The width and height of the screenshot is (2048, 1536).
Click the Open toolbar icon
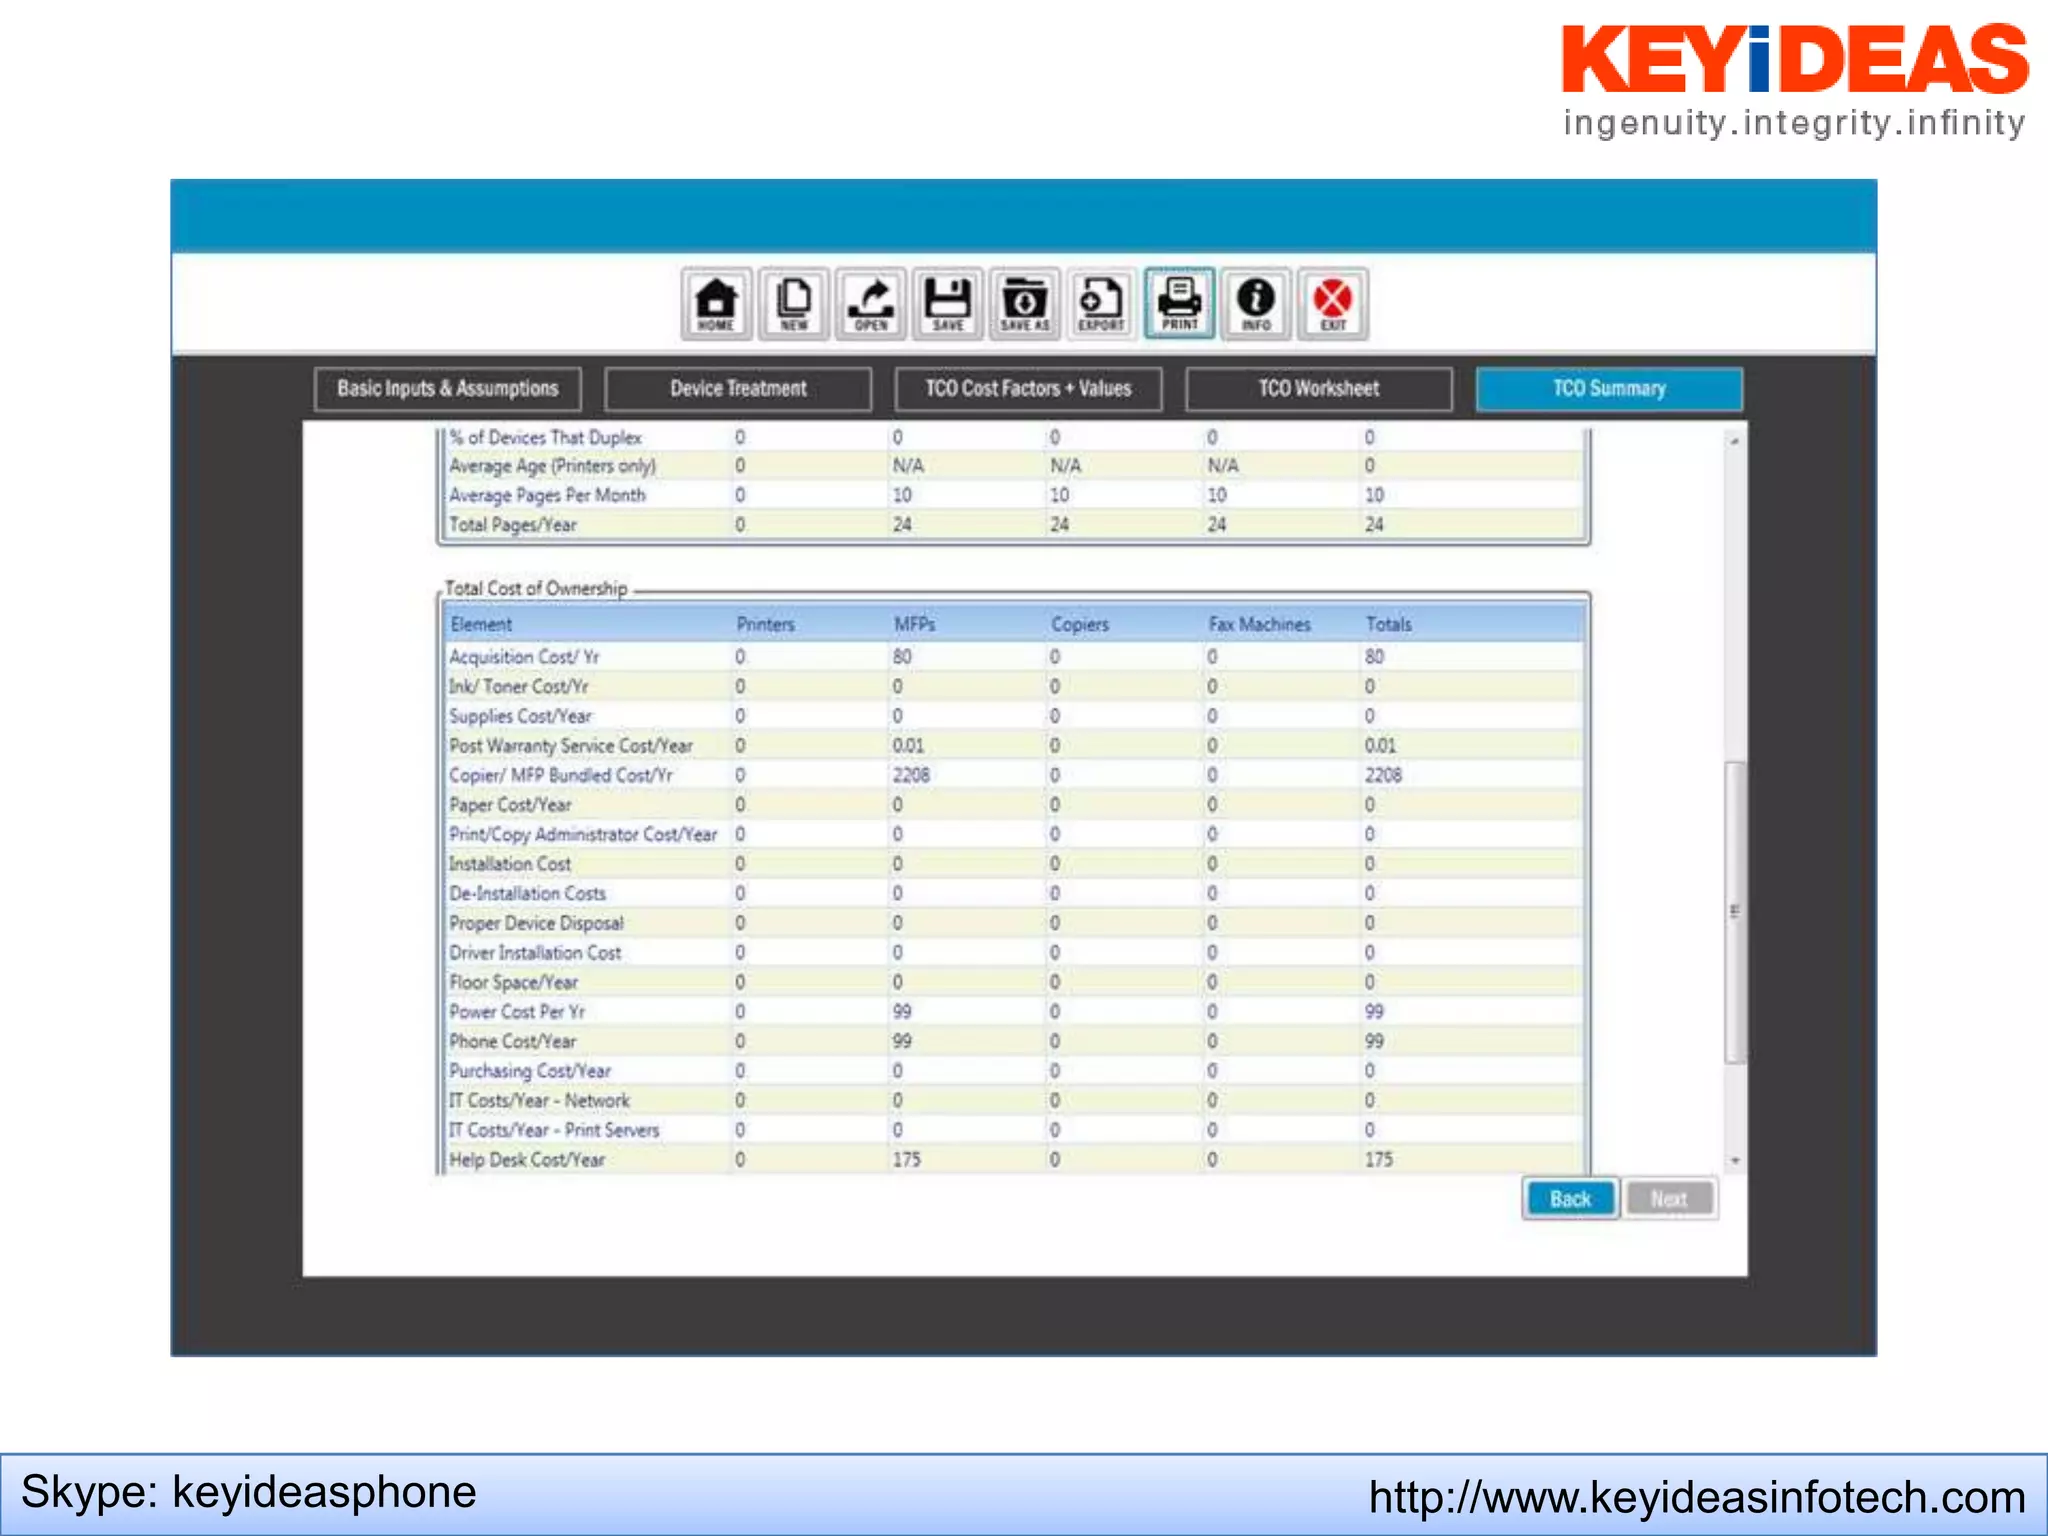point(871,303)
